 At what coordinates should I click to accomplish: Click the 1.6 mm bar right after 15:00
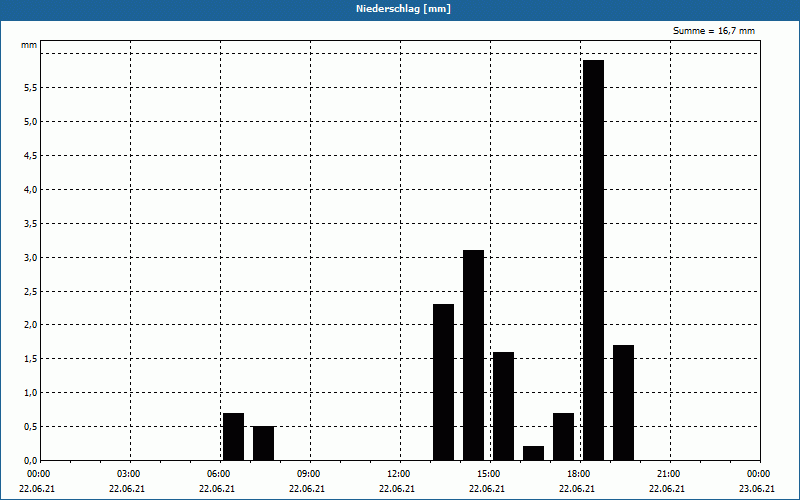point(504,406)
